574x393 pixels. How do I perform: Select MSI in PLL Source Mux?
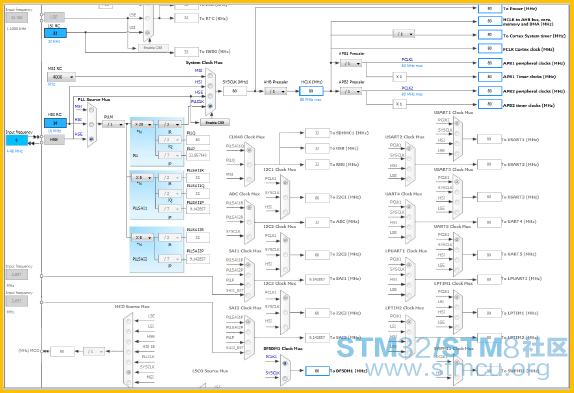pos(91,110)
